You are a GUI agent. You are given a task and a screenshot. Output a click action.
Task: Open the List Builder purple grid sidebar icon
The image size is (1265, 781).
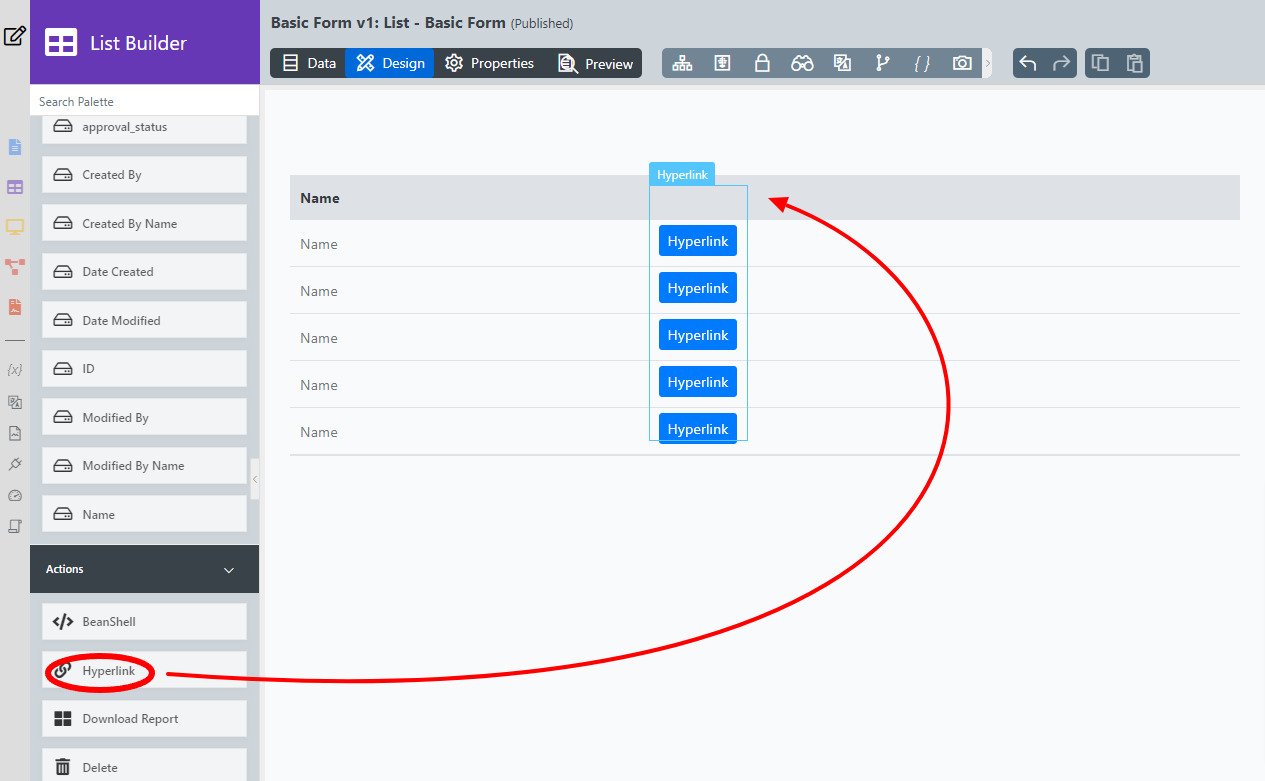(15, 187)
